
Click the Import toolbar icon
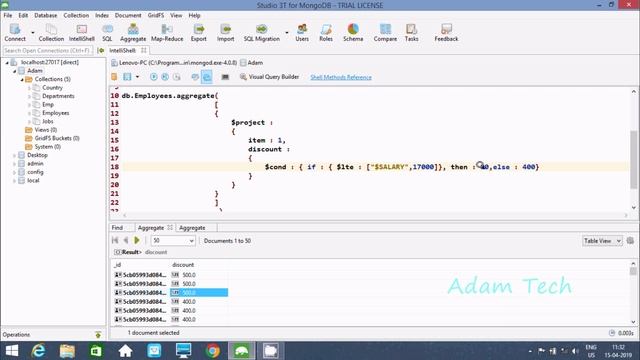[x=225, y=33]
